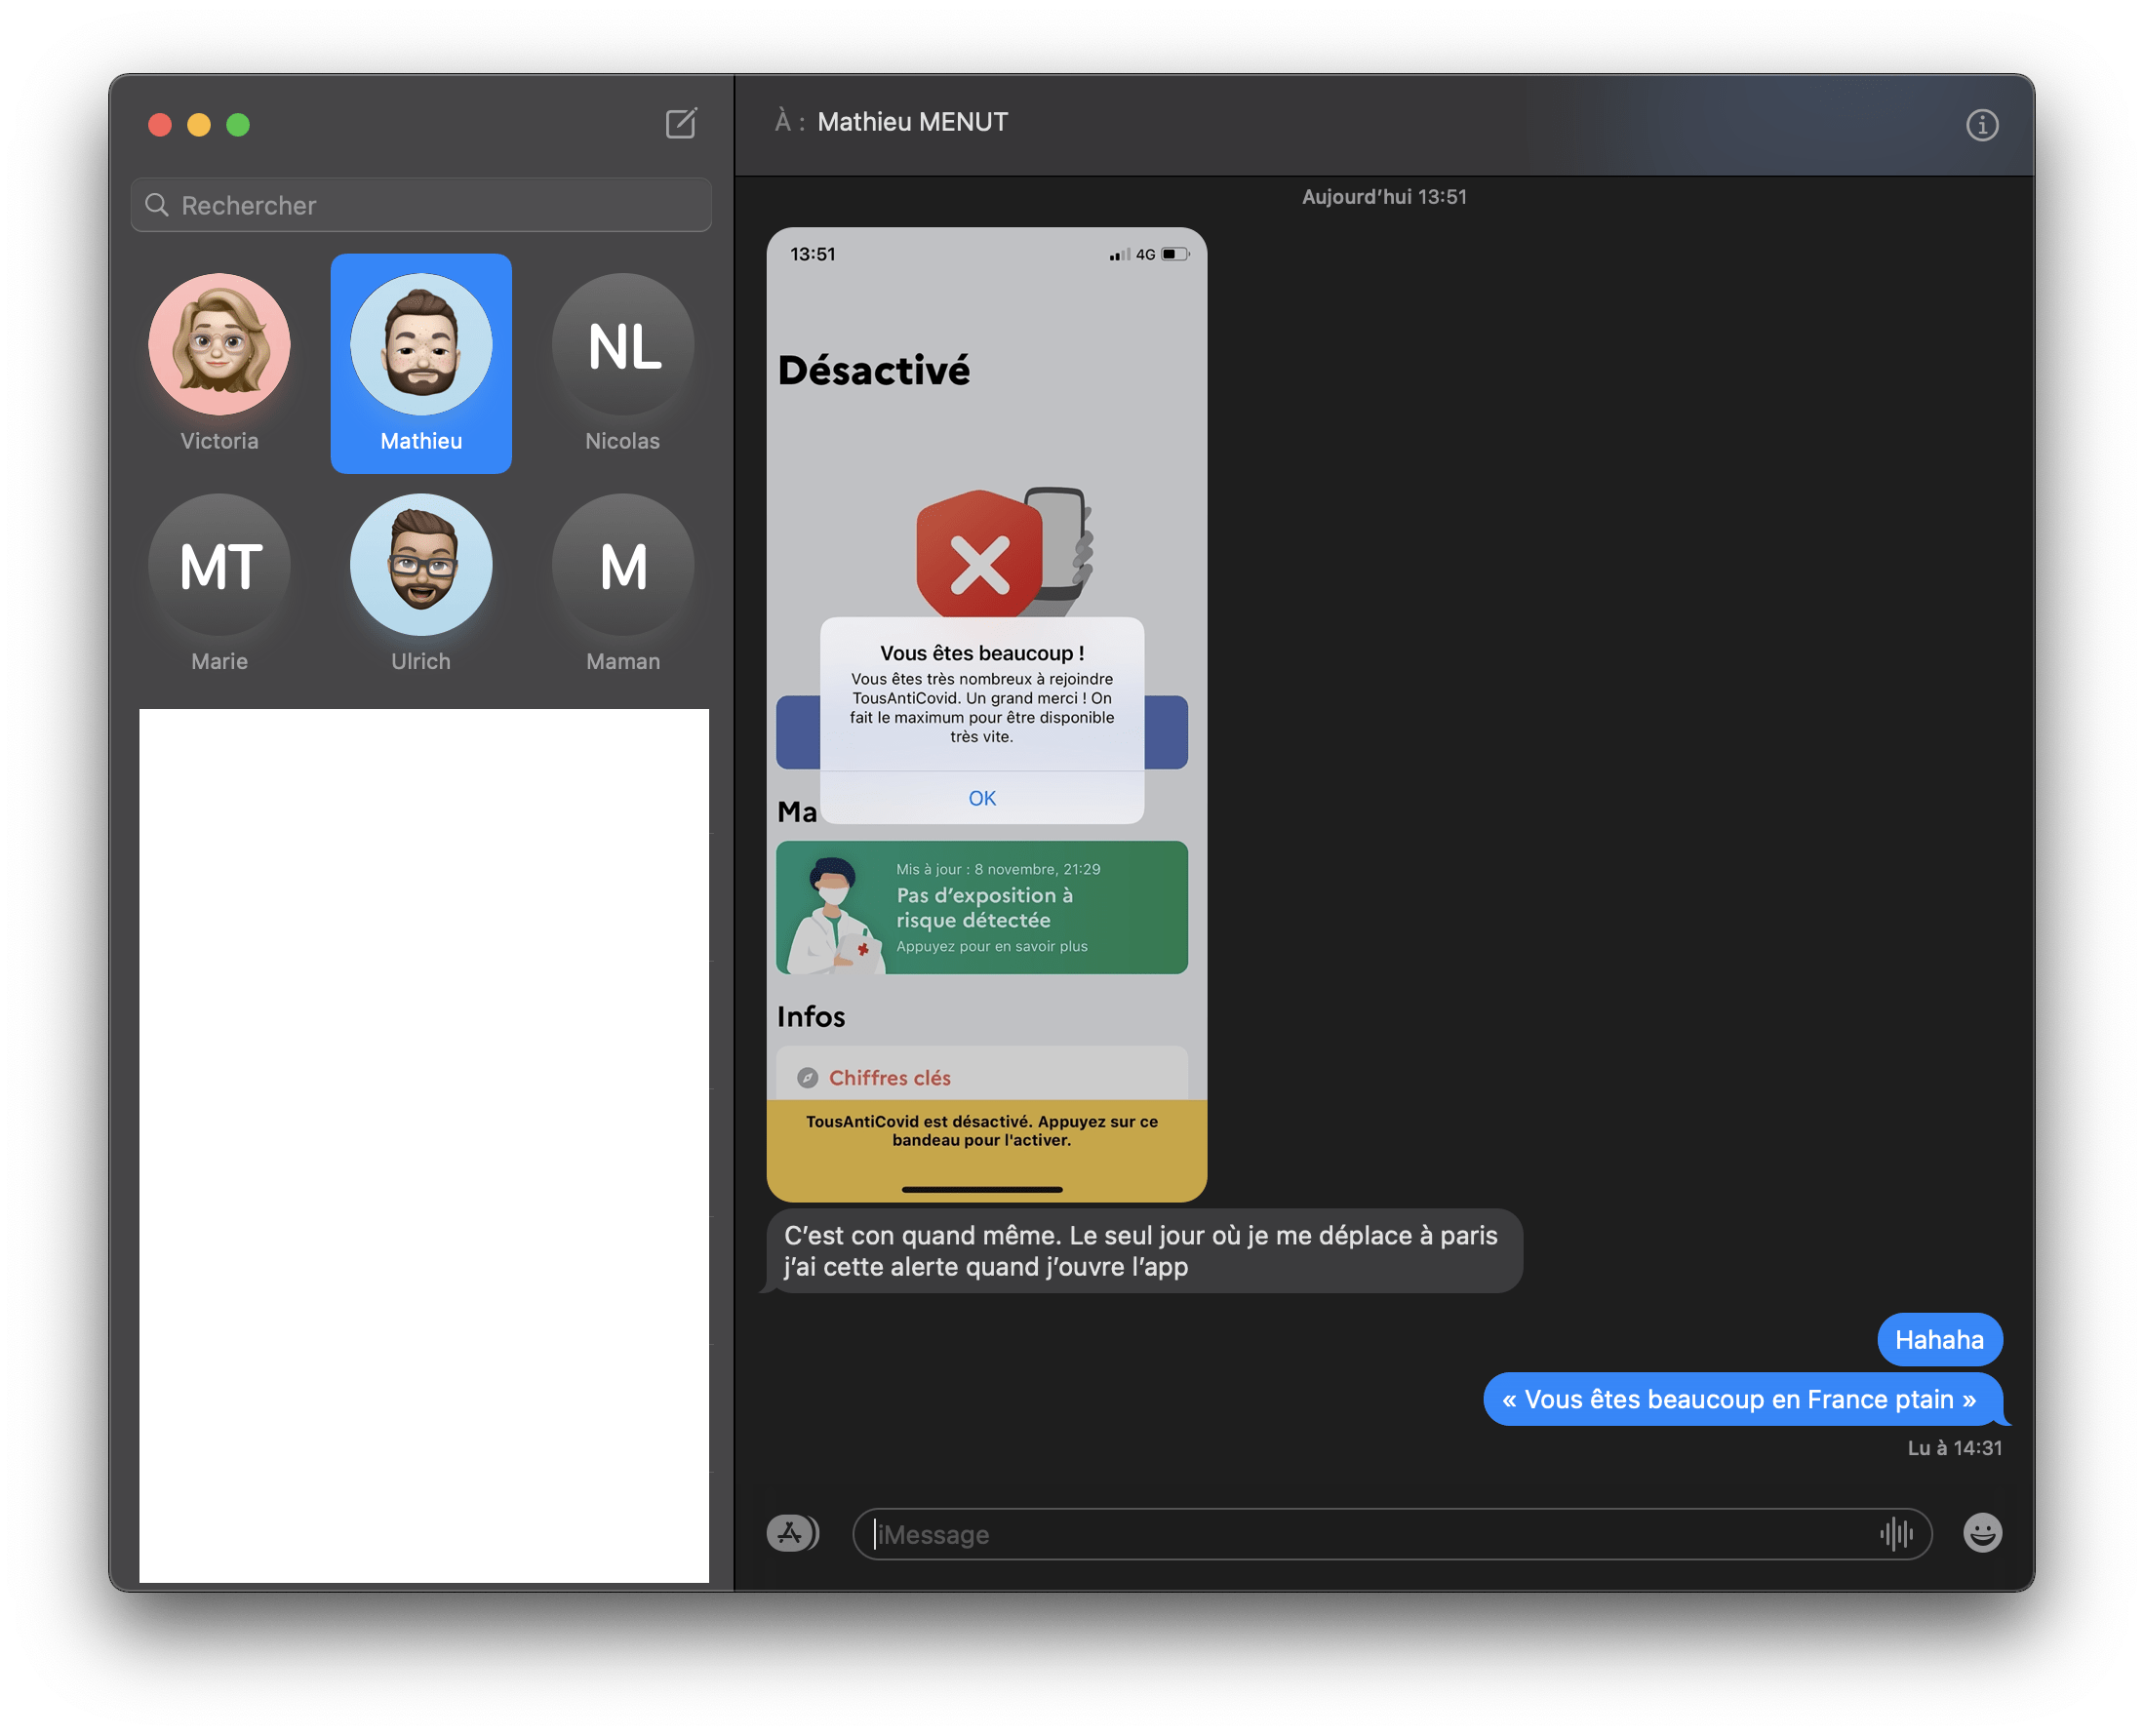Viewport: 2144px width, 1736px height.
Task: Click the green macOS fullscreen window button
Action: [238, 125]
